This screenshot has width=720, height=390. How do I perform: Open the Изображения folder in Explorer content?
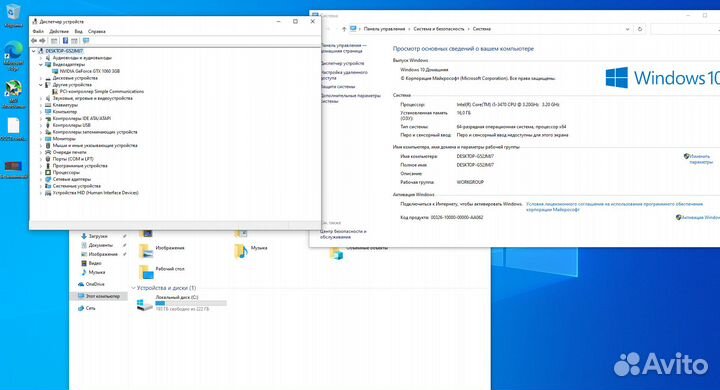tap(162, 250)
